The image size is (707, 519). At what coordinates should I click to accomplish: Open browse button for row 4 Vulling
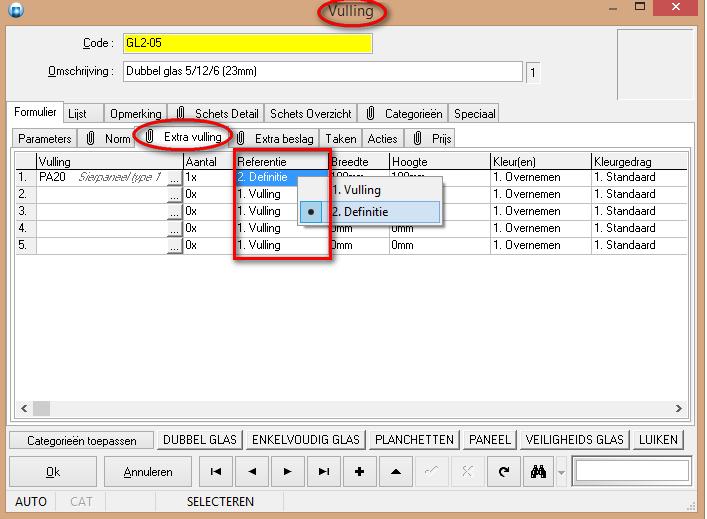tap(174, 229)
